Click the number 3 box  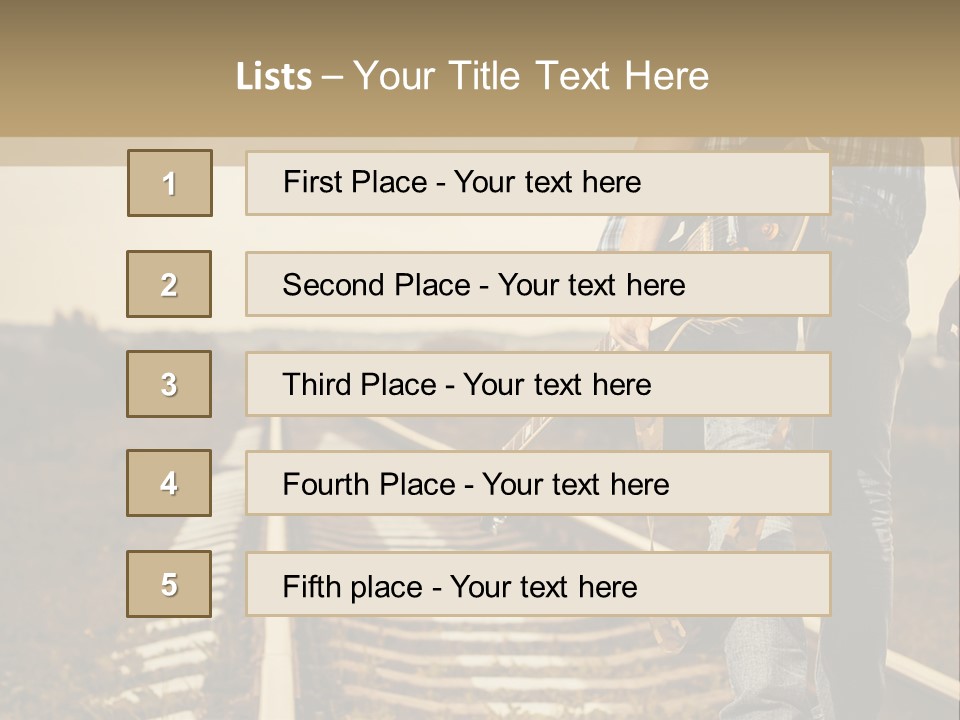pyautogui.click(x=169, y=384)
